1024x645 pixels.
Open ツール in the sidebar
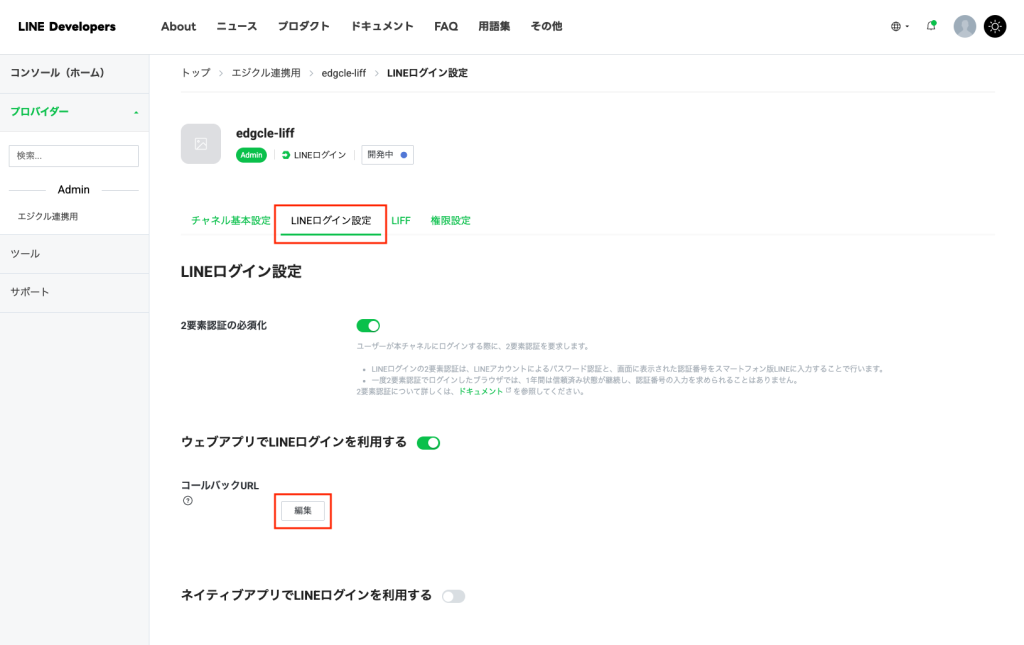[74, 254]
